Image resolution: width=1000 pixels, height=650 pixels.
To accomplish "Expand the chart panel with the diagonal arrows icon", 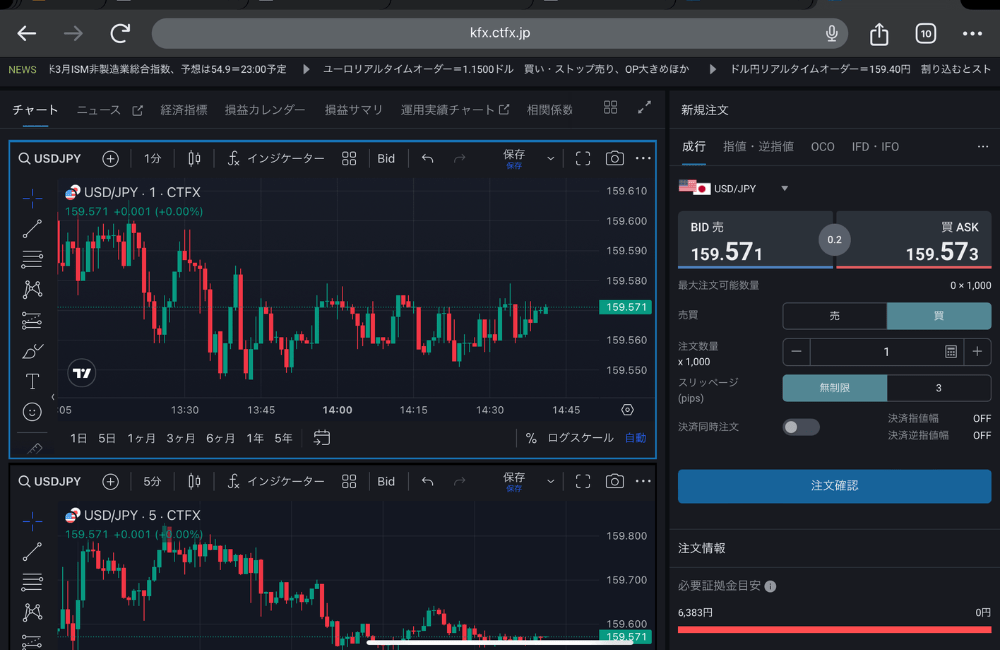I will click(644, 107).
